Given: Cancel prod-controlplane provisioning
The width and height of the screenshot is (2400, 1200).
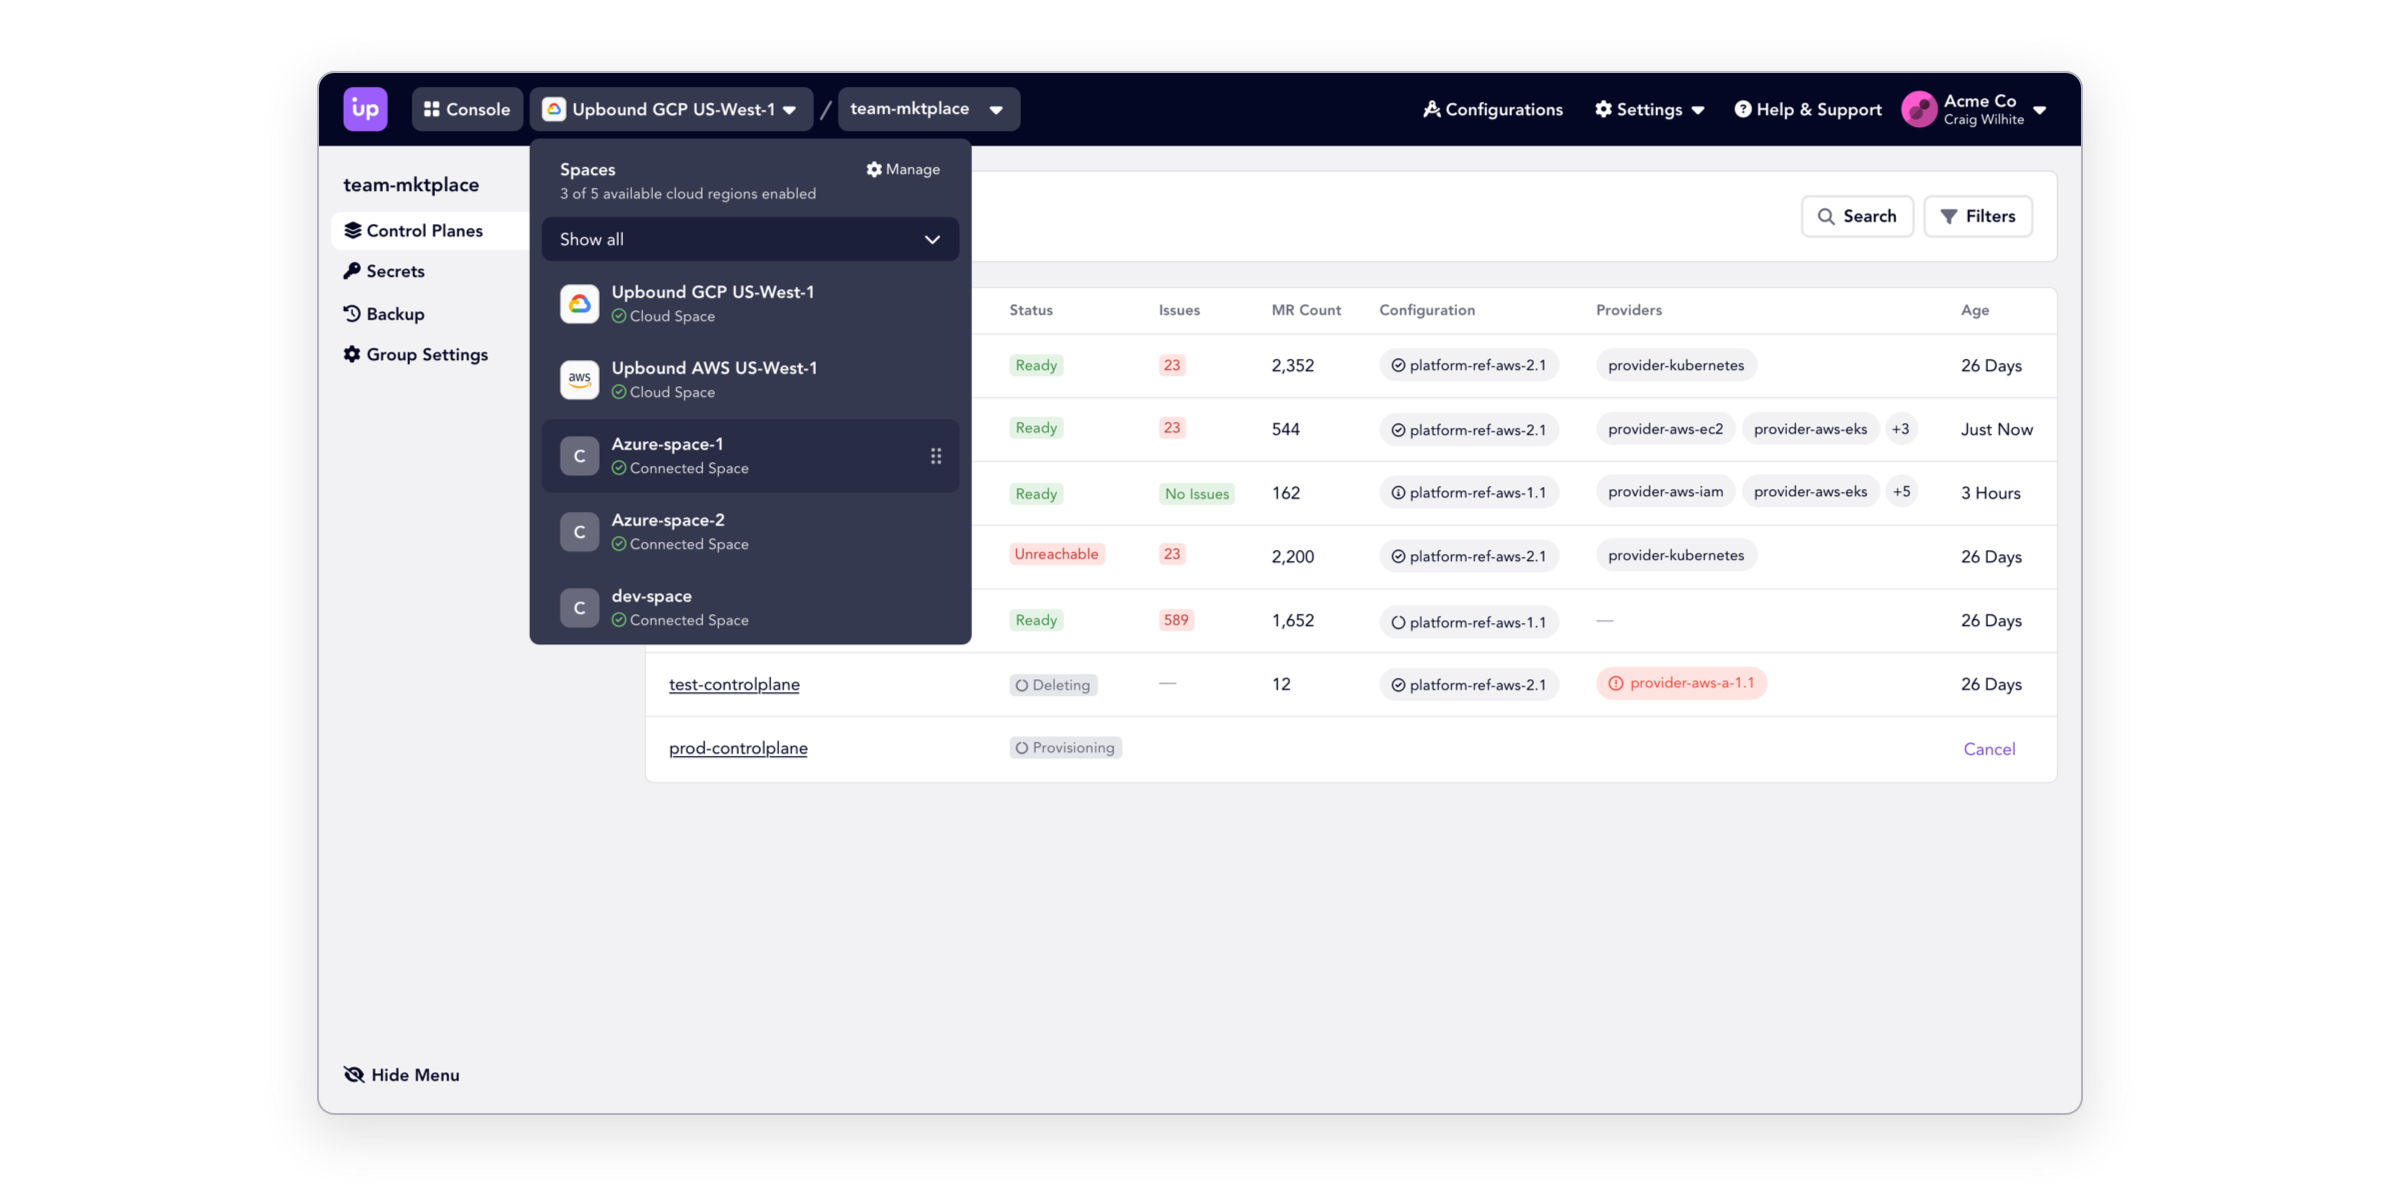Looking at the screenshot, I should [x=1988, y=749].
